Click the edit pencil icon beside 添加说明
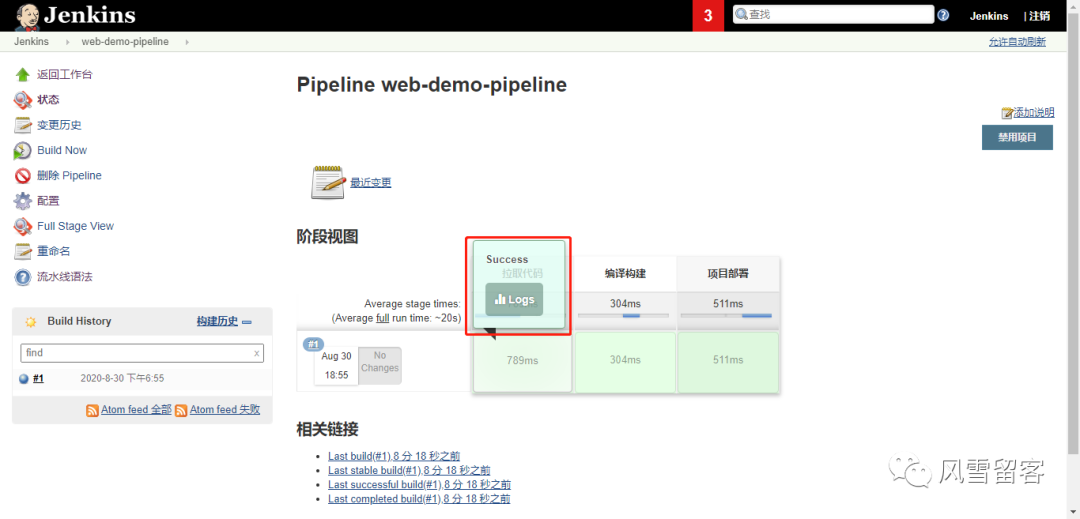The image size is (1080, 519). click(x=1007, y=113)
